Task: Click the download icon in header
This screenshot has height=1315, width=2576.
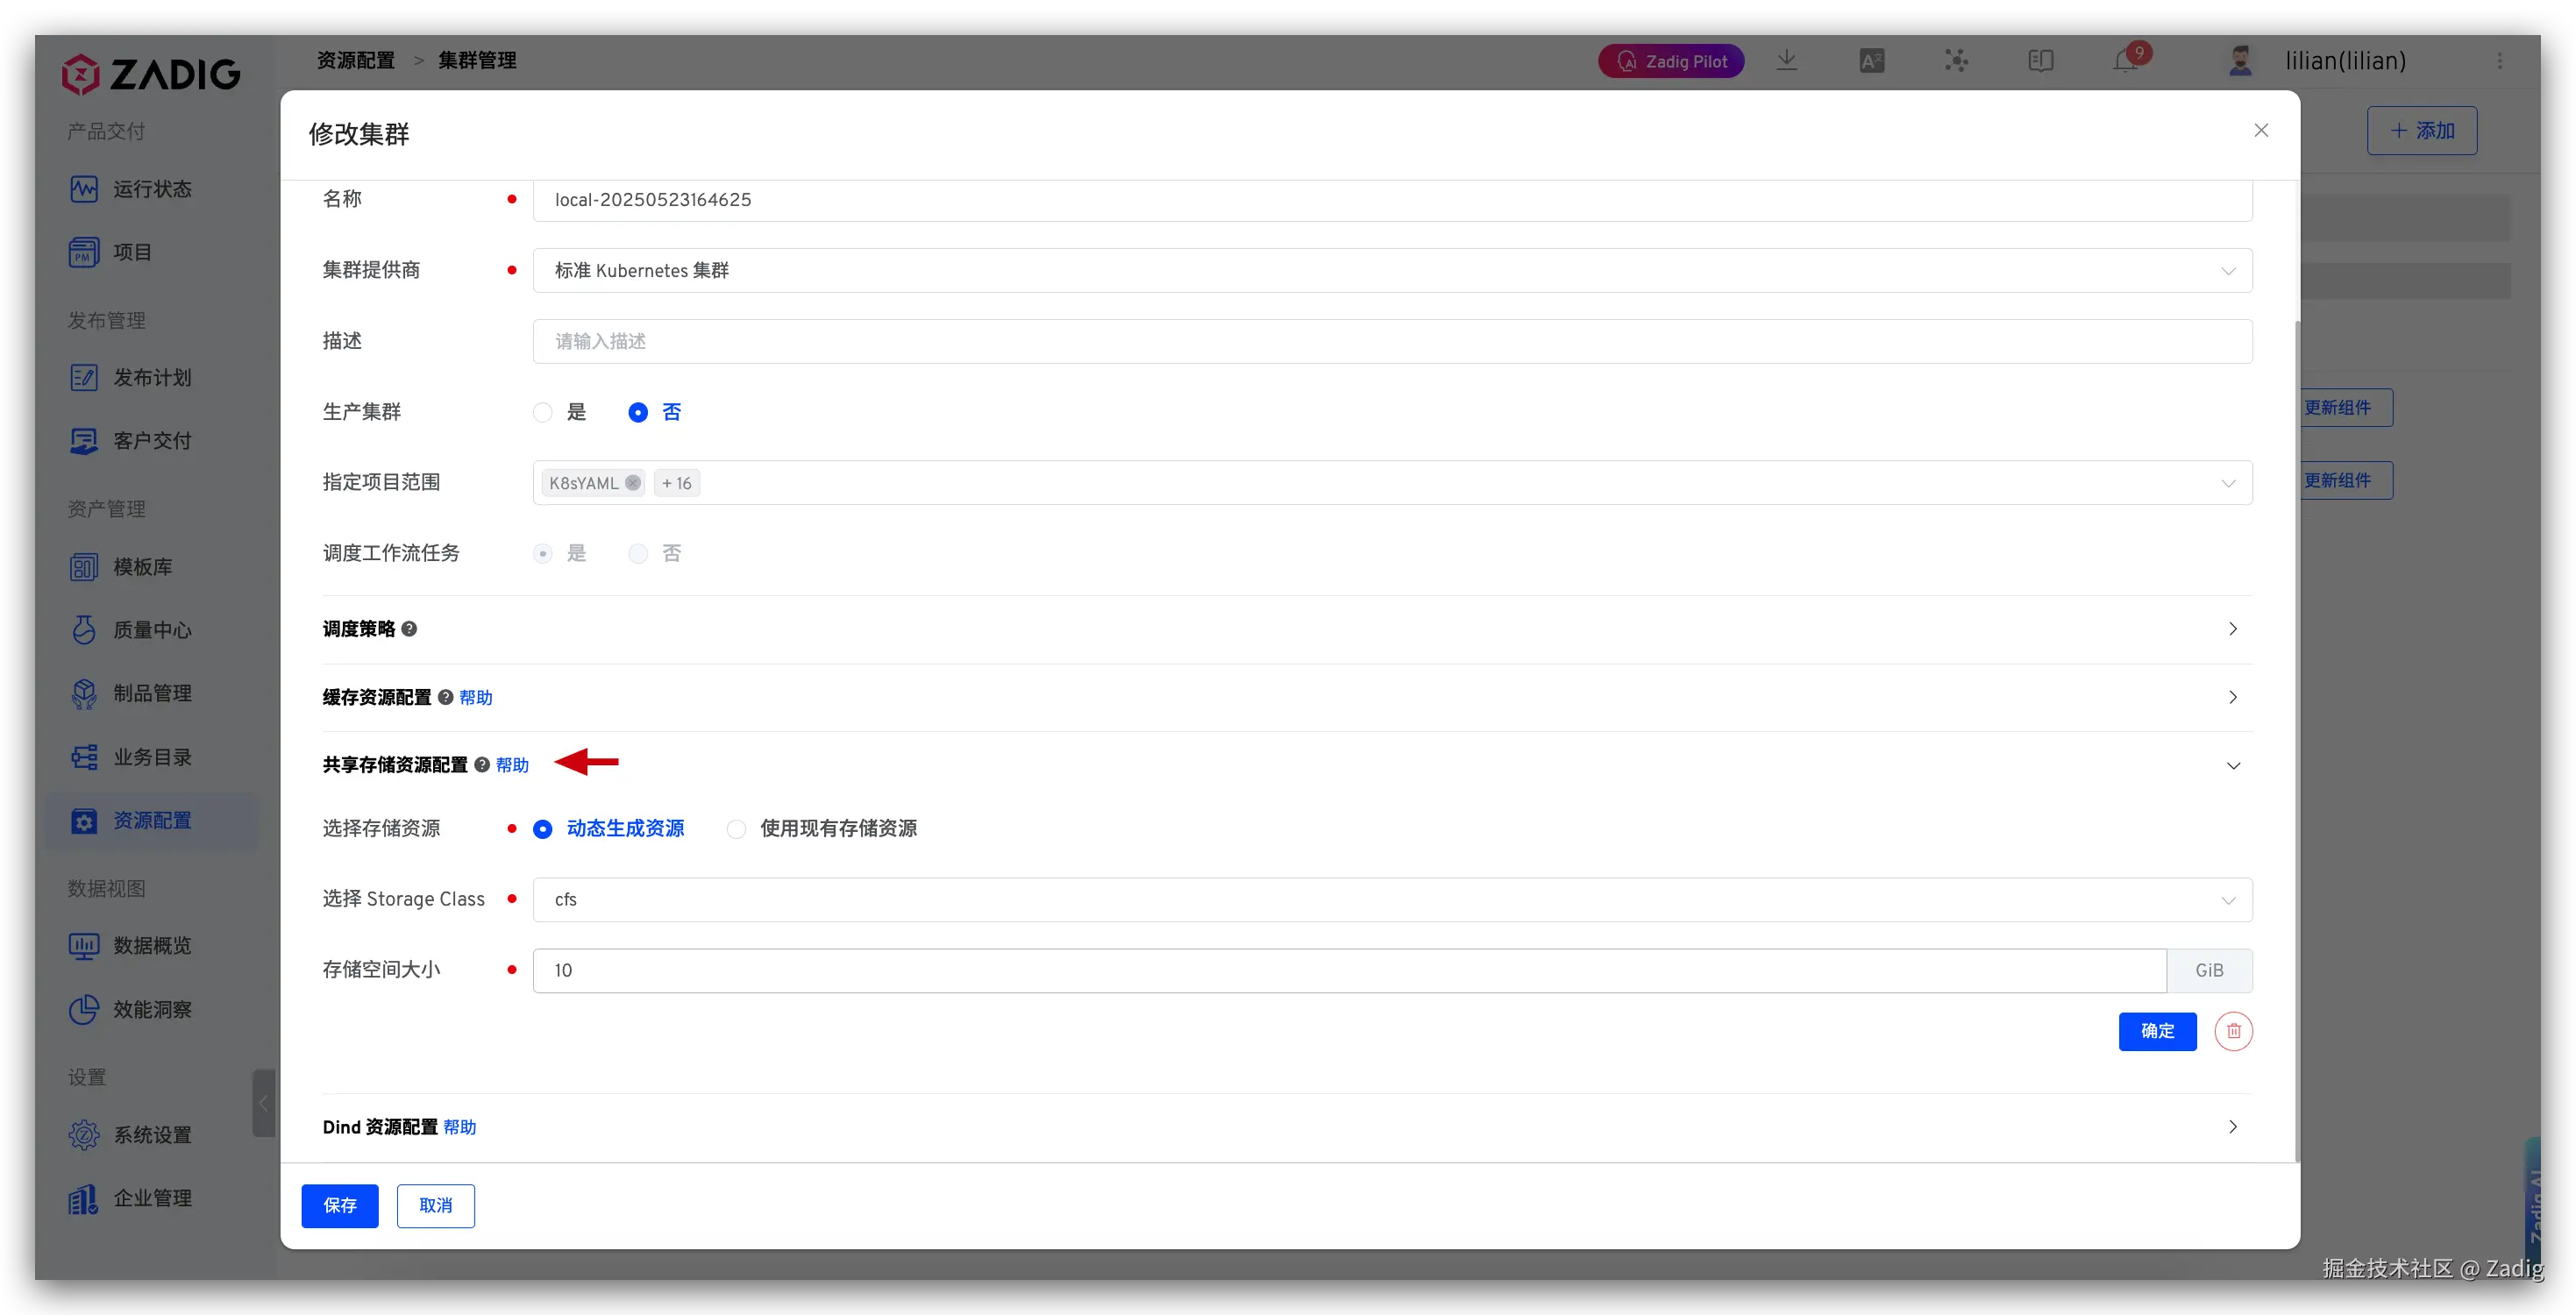Action: click(1786, 61)
